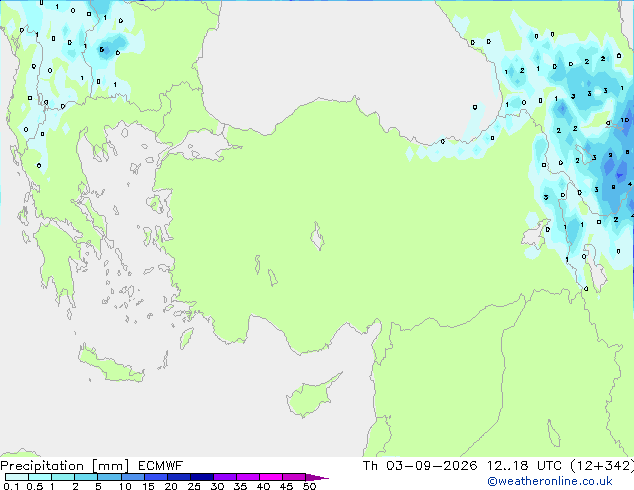Pick the 0.5 mm precipitation legend color
Screen dimensions: 634x490
click(40, 477)
